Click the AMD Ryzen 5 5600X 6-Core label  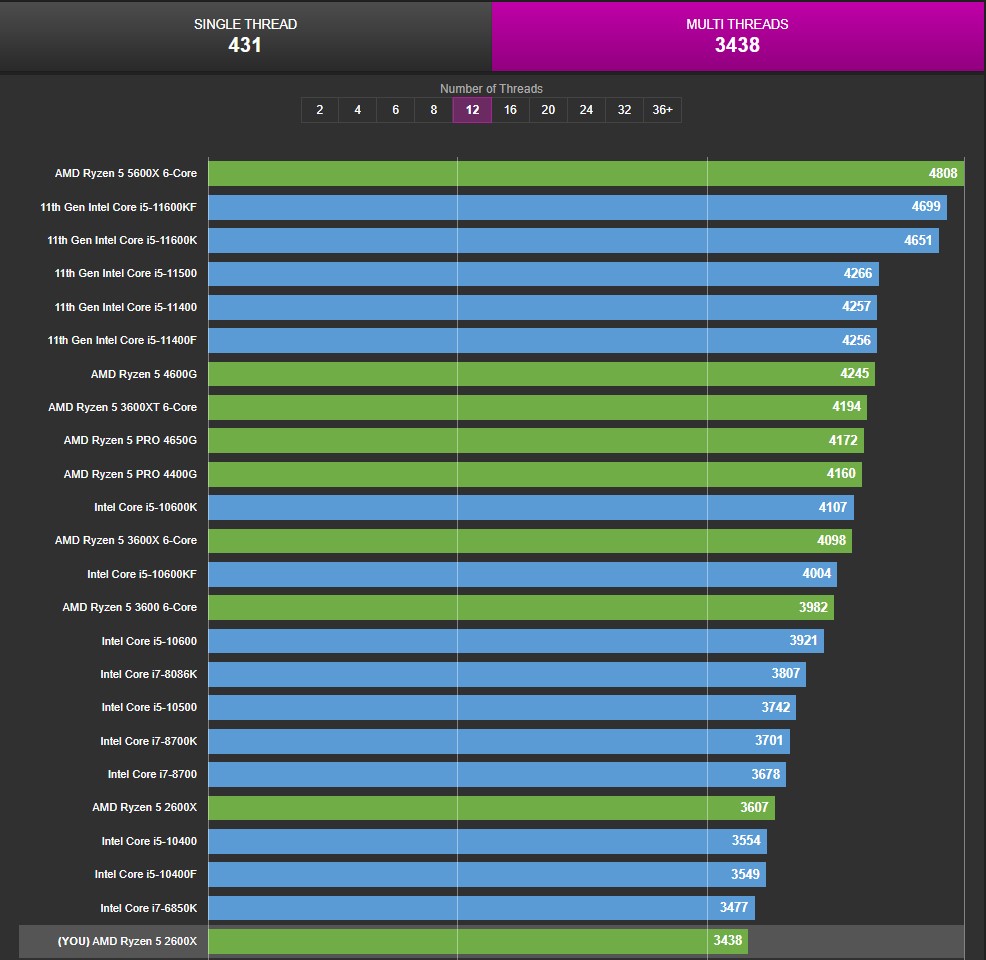point(126,174)
